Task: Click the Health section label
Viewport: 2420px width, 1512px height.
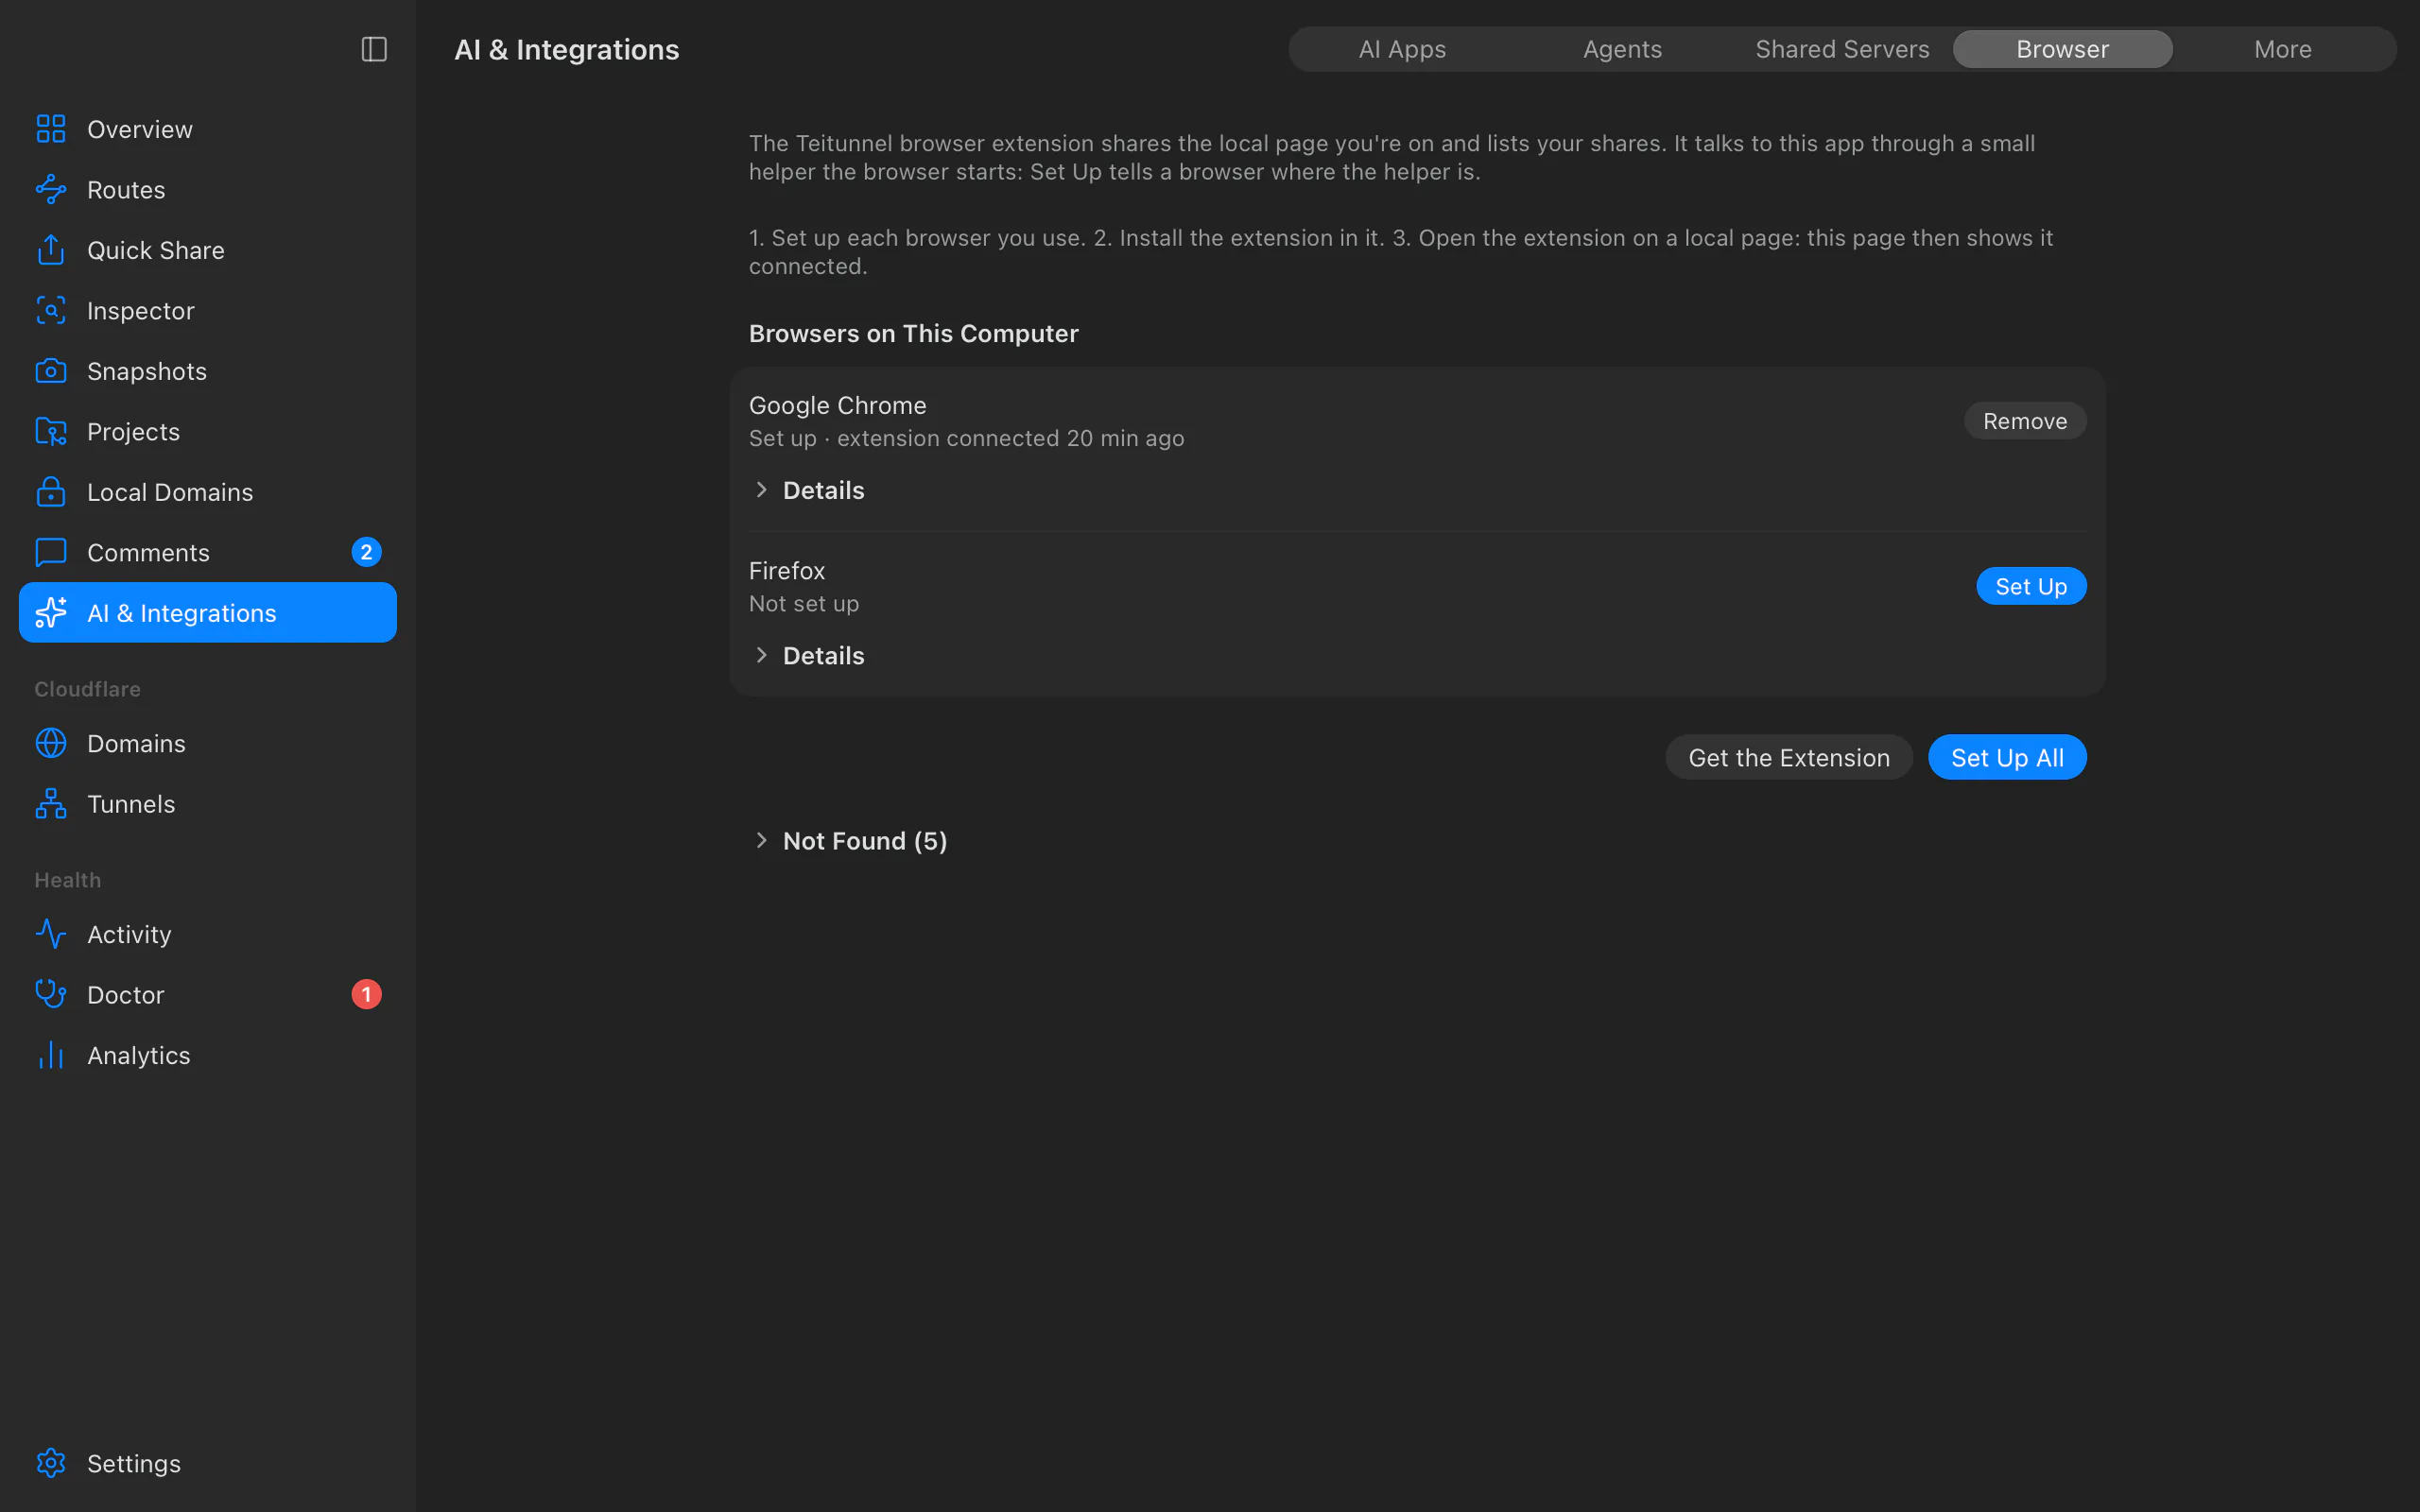Action: (67, 880)
